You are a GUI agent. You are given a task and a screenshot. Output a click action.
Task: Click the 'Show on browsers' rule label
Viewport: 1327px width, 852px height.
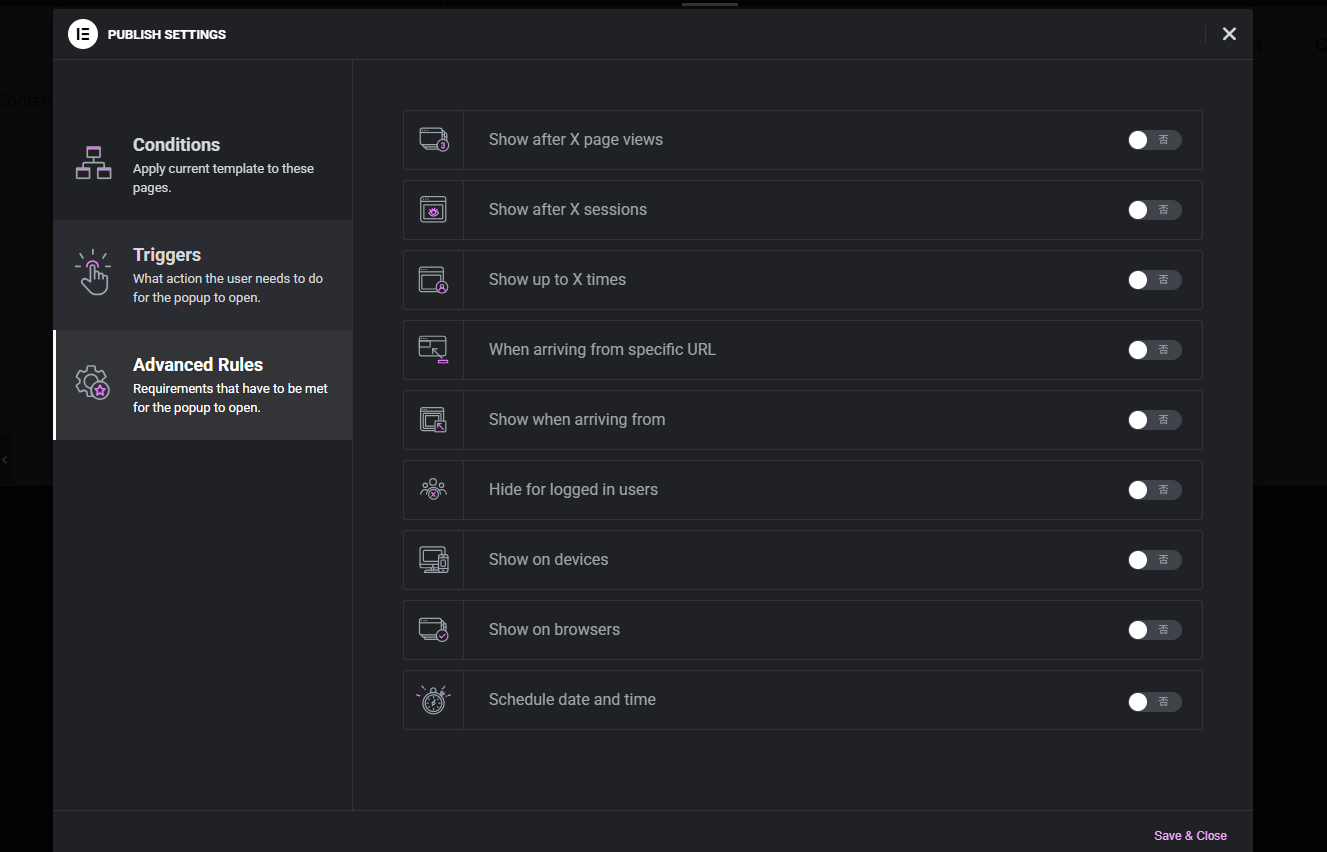554,630
